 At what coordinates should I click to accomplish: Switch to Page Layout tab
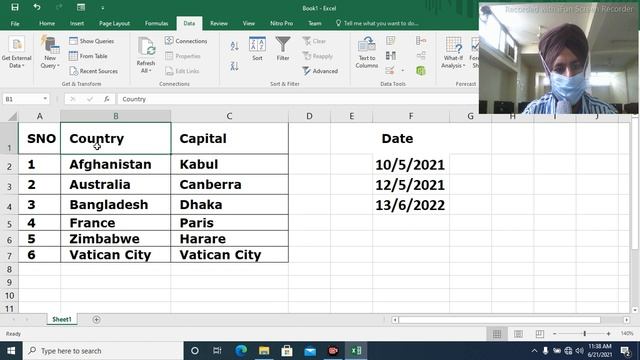114,23
